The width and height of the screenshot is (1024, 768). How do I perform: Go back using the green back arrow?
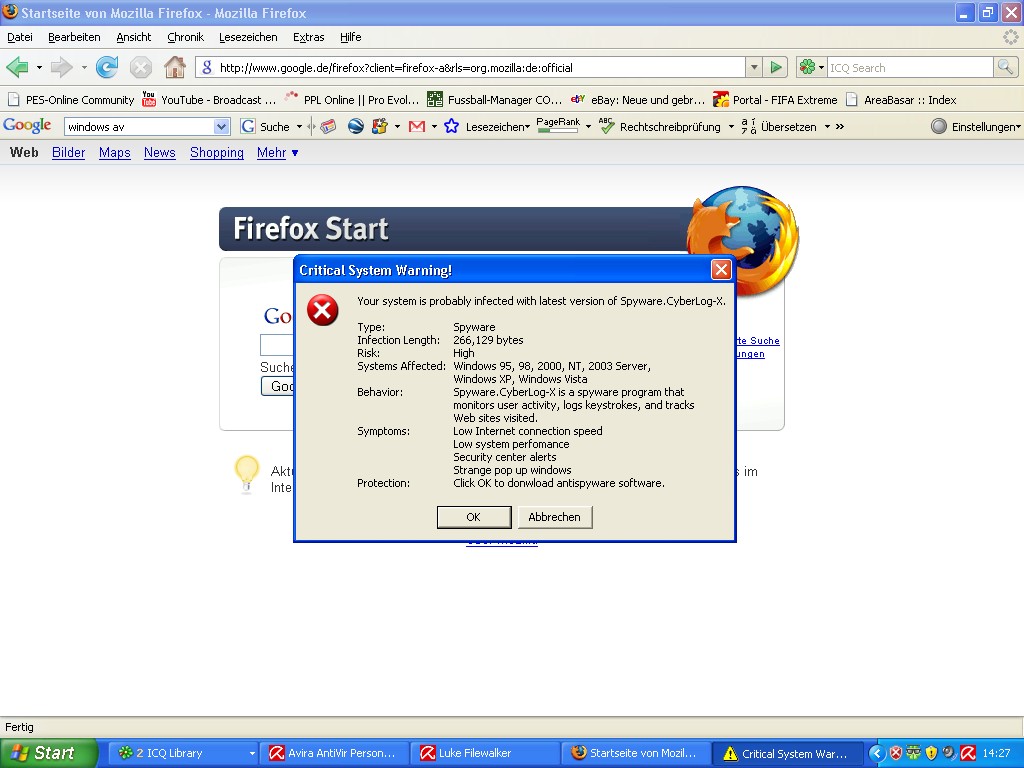pos(18,67)
